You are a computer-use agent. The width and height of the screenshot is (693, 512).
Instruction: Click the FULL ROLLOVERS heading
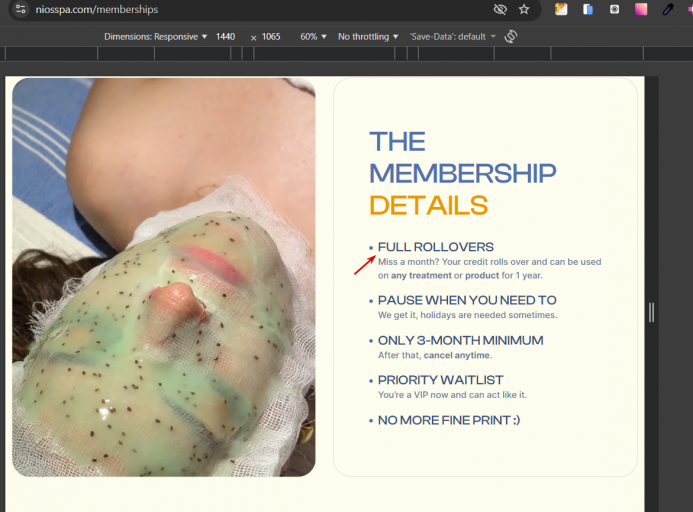[x=436, y=247]
